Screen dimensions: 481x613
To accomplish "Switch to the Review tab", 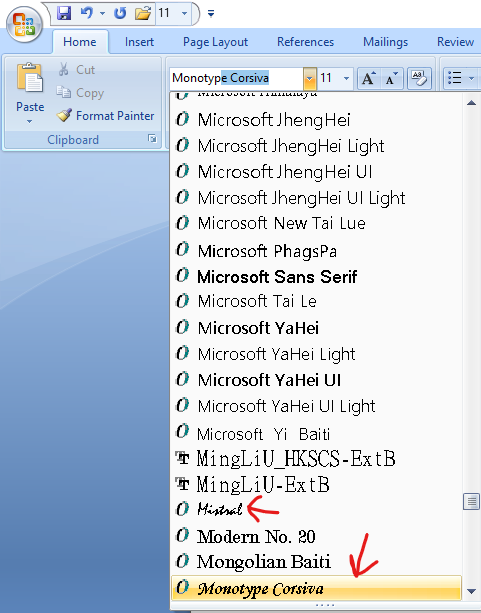I will (455, 42).
